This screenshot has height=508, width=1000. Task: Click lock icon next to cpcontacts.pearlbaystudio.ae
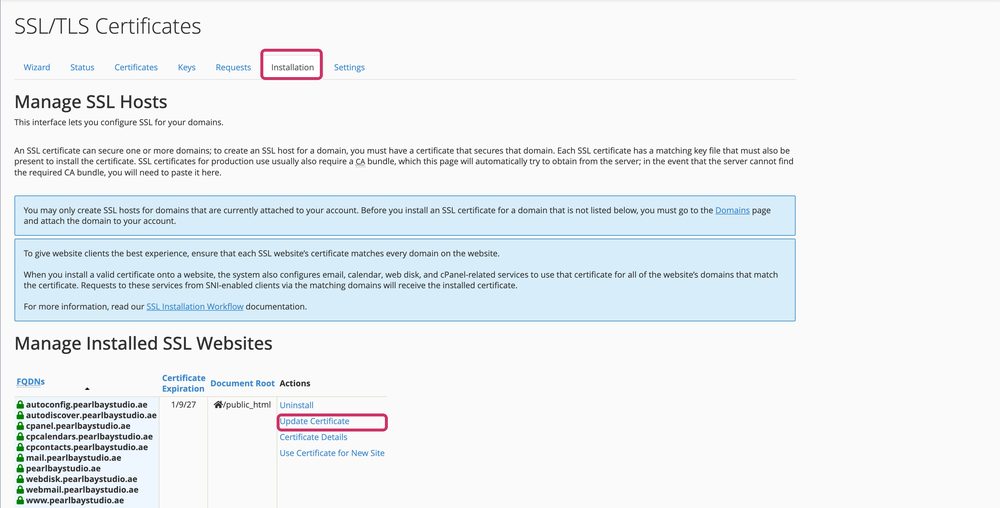(20, 447)
